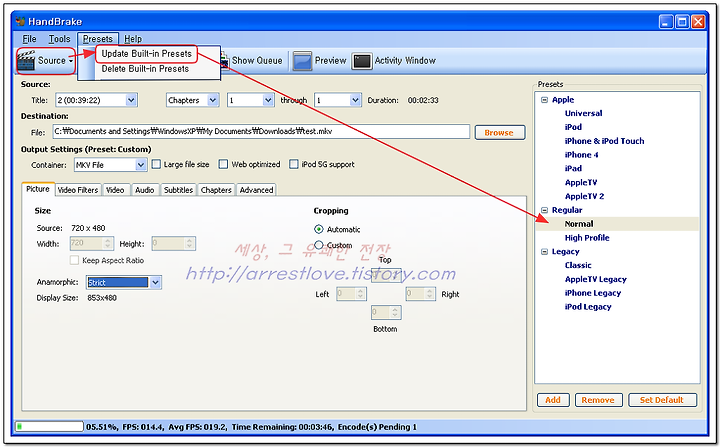Image resolution: width=720 pixels, height=447 pixels.
Task: Open the Help menu
Action: pyautogui.click(x=133, y=39)
